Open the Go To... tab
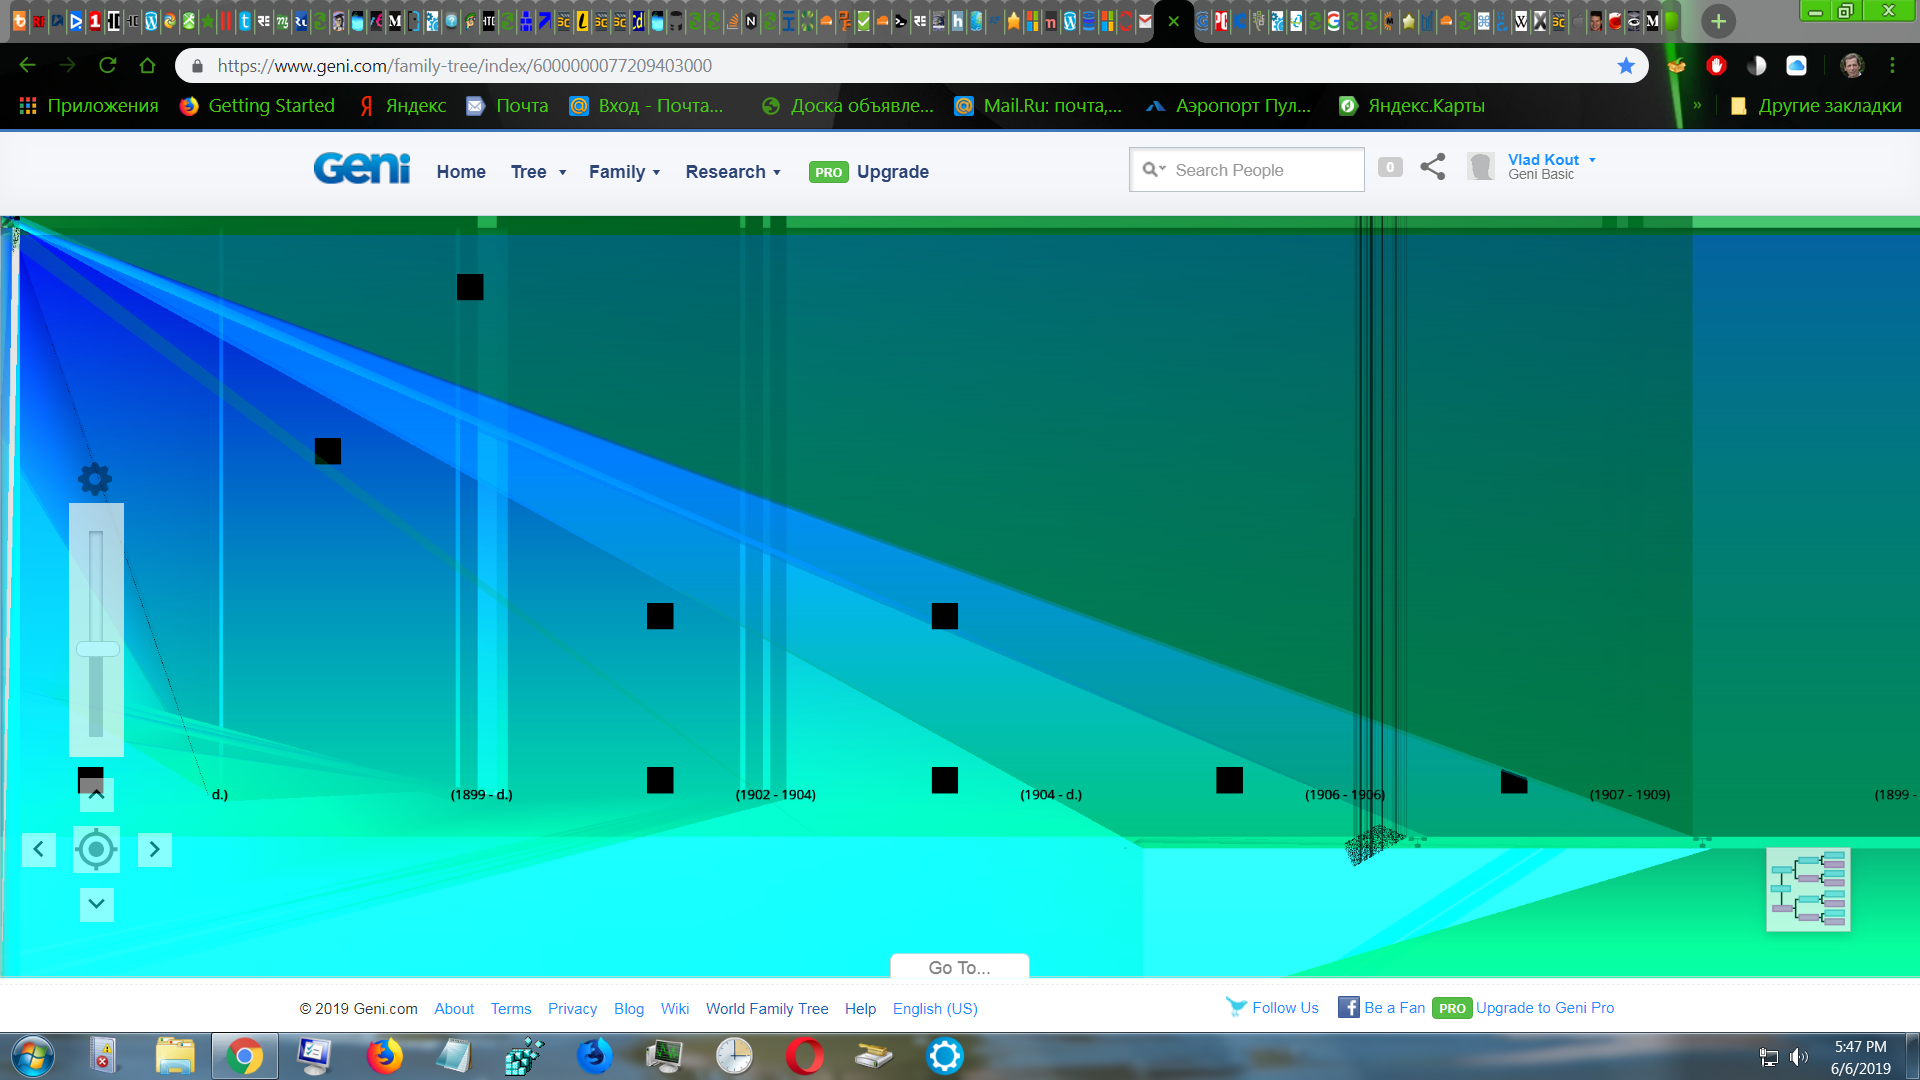The height and width of the screenshot is (1080, 1920). pos(959,967)
